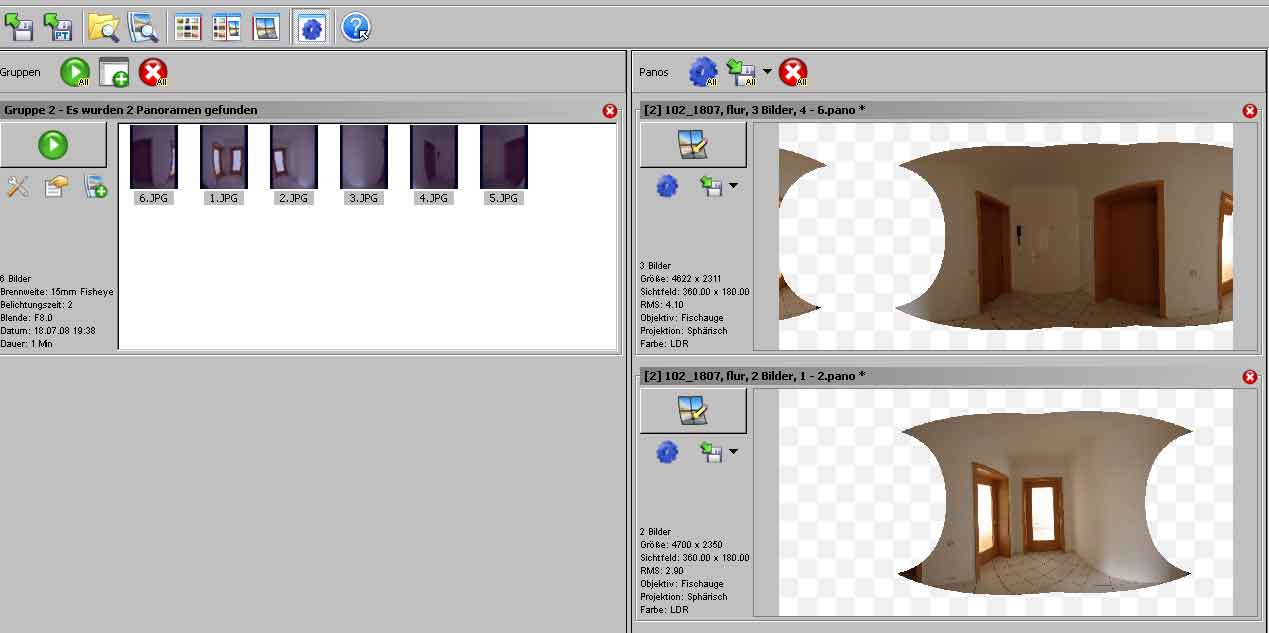
Task: Click the render gear icon for 1 - 2.pano
Action: (667, 452)
